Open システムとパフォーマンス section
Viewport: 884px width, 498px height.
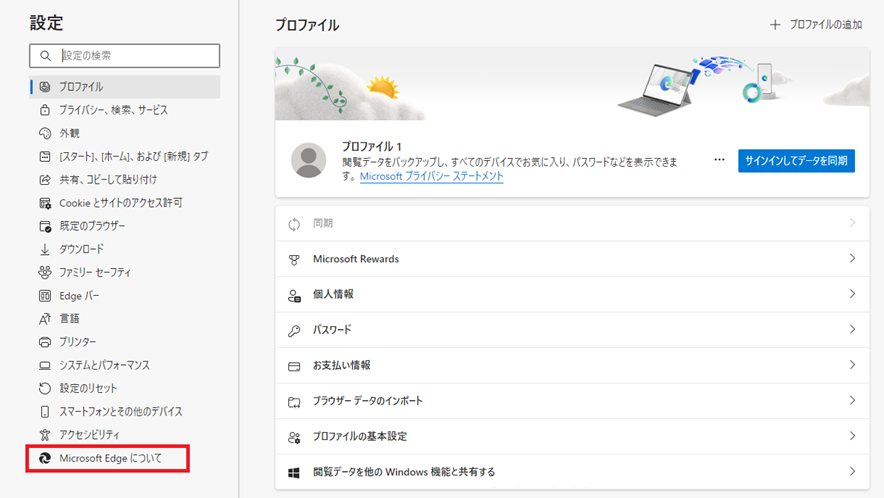point(125,365)
